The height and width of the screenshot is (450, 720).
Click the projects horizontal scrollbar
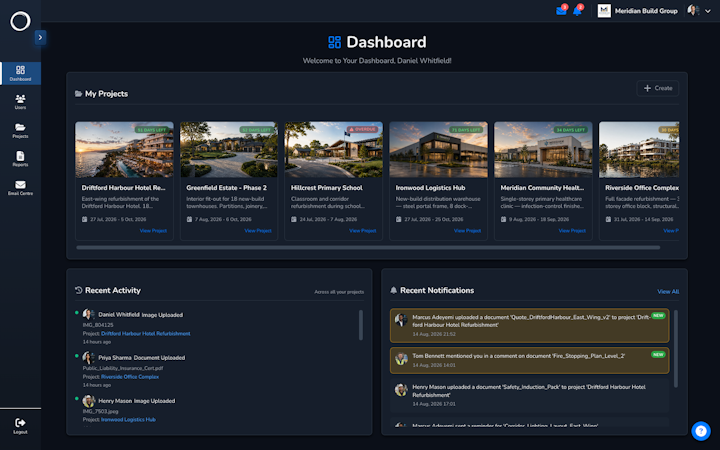click(x=368, y=248)
